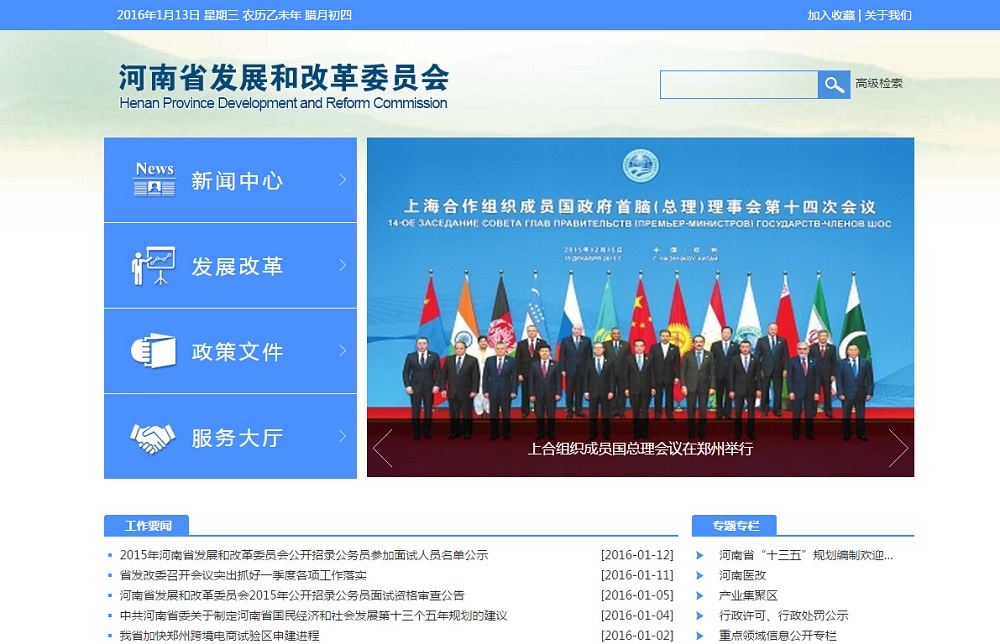Image resolution: width=1000 pixels, height=644 pixels.
Task: Click the SCO emblem on banner
Action: coord(640,166)
